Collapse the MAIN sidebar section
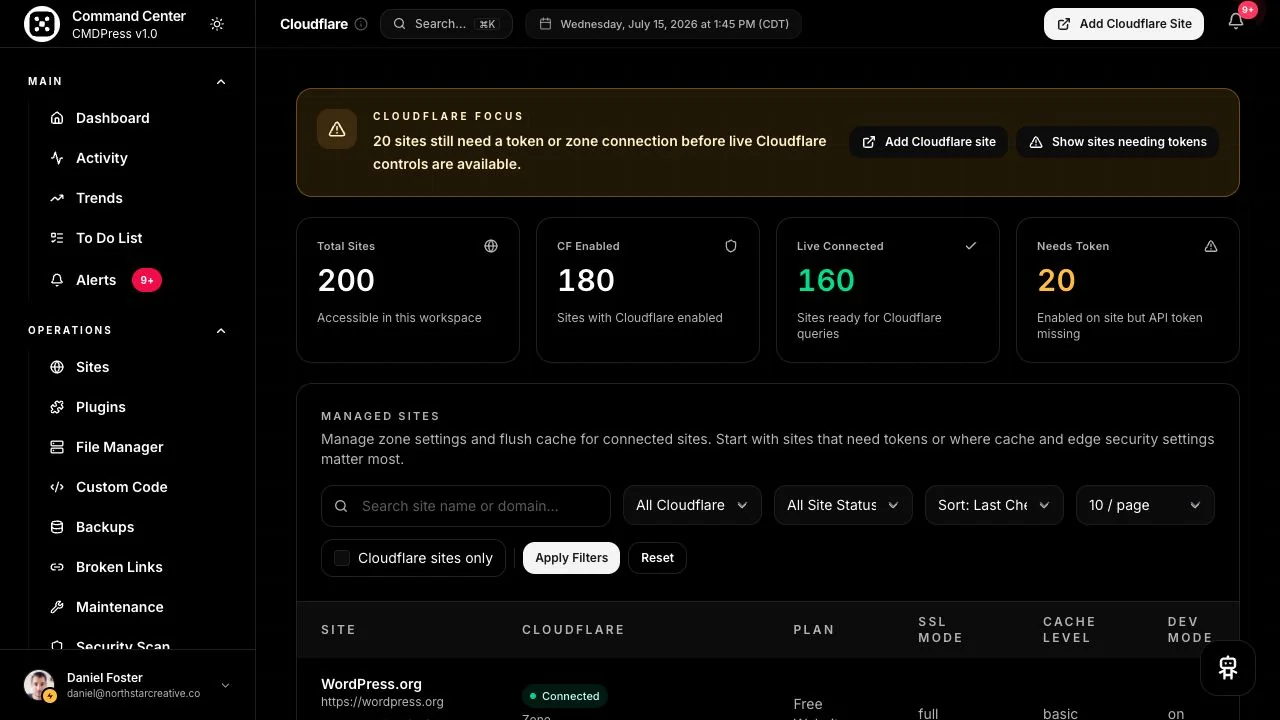 (x=221, y=81)
